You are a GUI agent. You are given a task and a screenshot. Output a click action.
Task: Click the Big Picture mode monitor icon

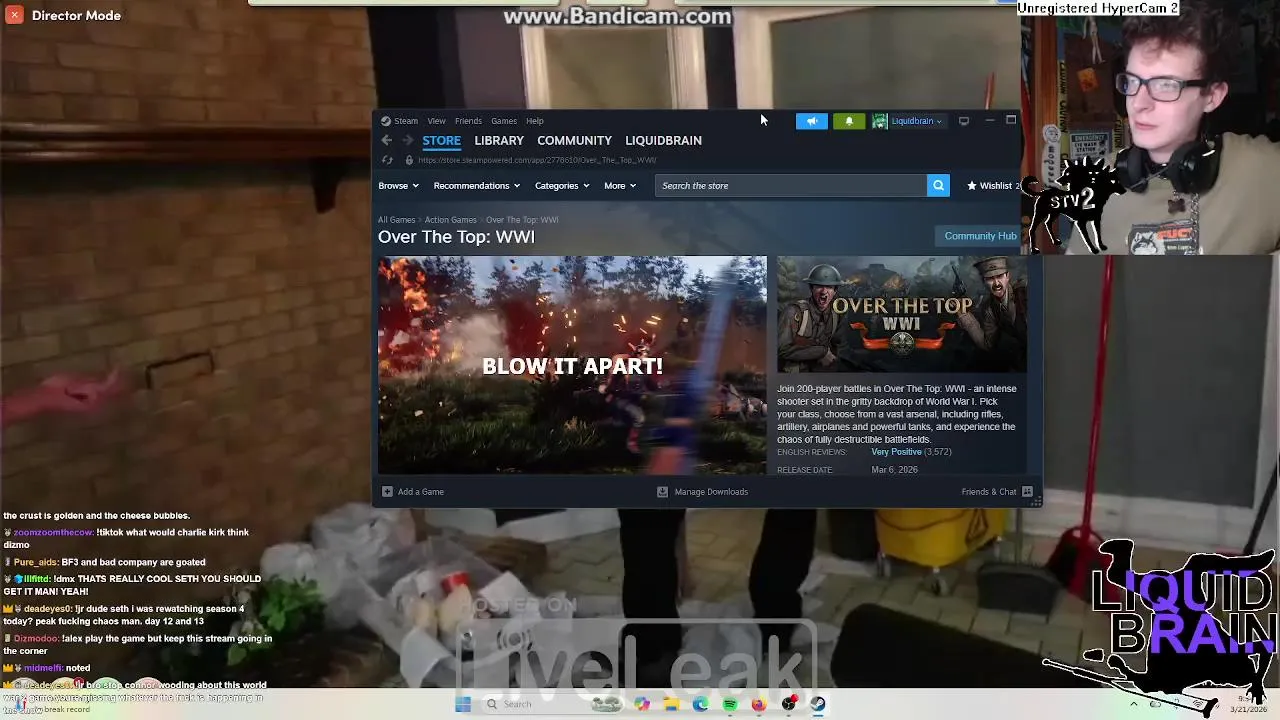pyautogui.click(x=964, y=121)
